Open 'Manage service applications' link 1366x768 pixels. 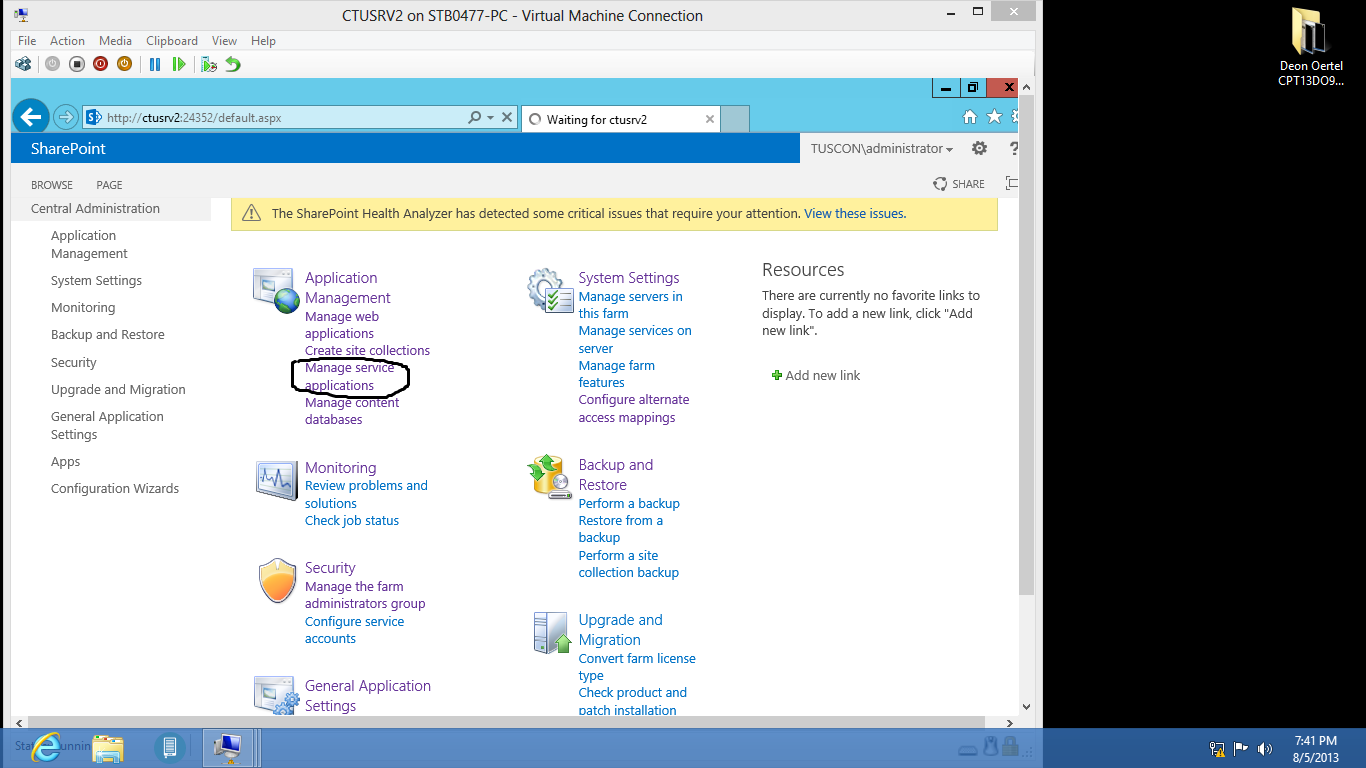(349, 376)
